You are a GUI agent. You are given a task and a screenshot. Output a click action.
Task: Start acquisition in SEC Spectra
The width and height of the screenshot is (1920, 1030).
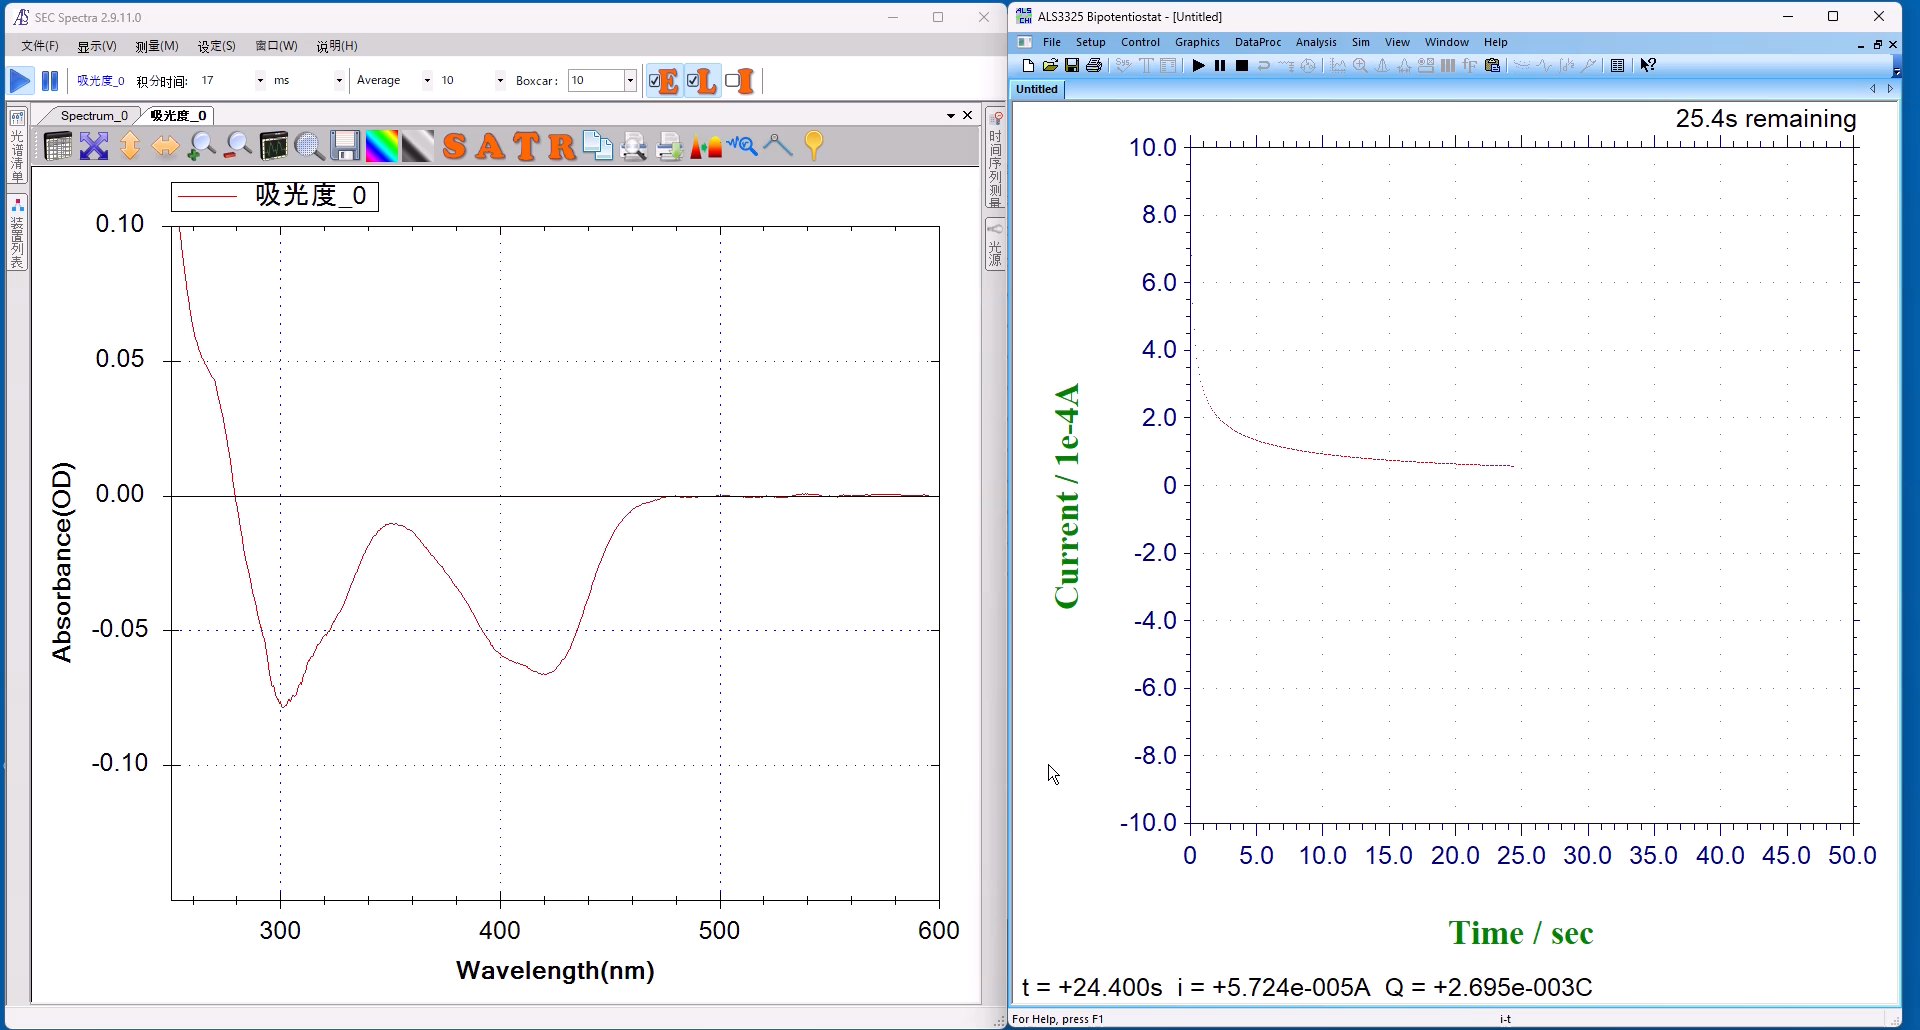pos(20,81)
